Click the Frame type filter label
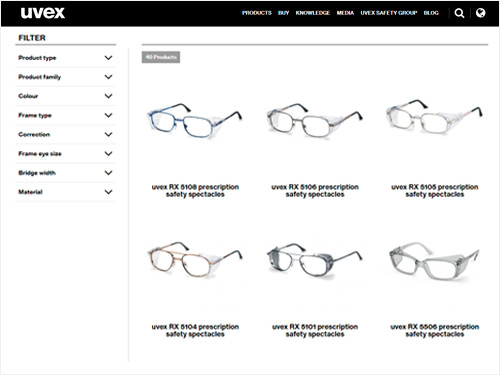500x375 pixels. (x=35, y=115)
